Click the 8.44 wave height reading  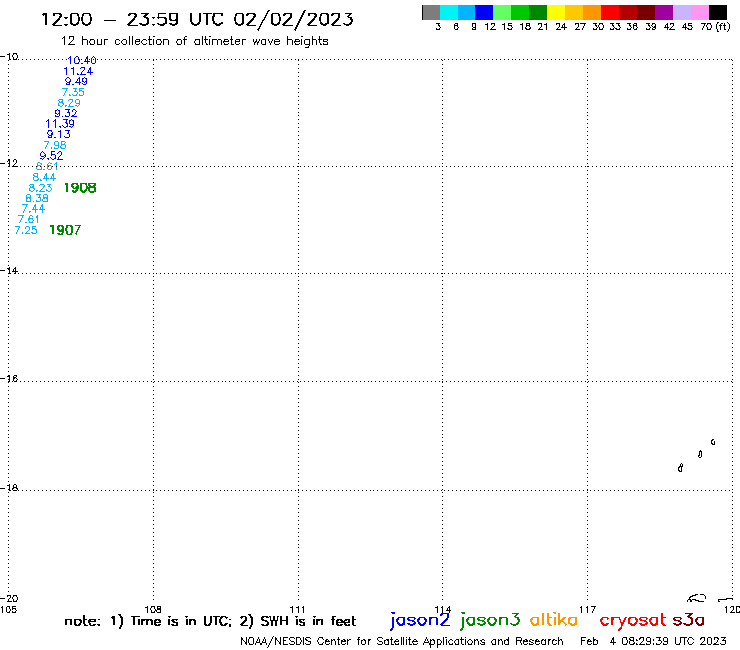point(44,177)
